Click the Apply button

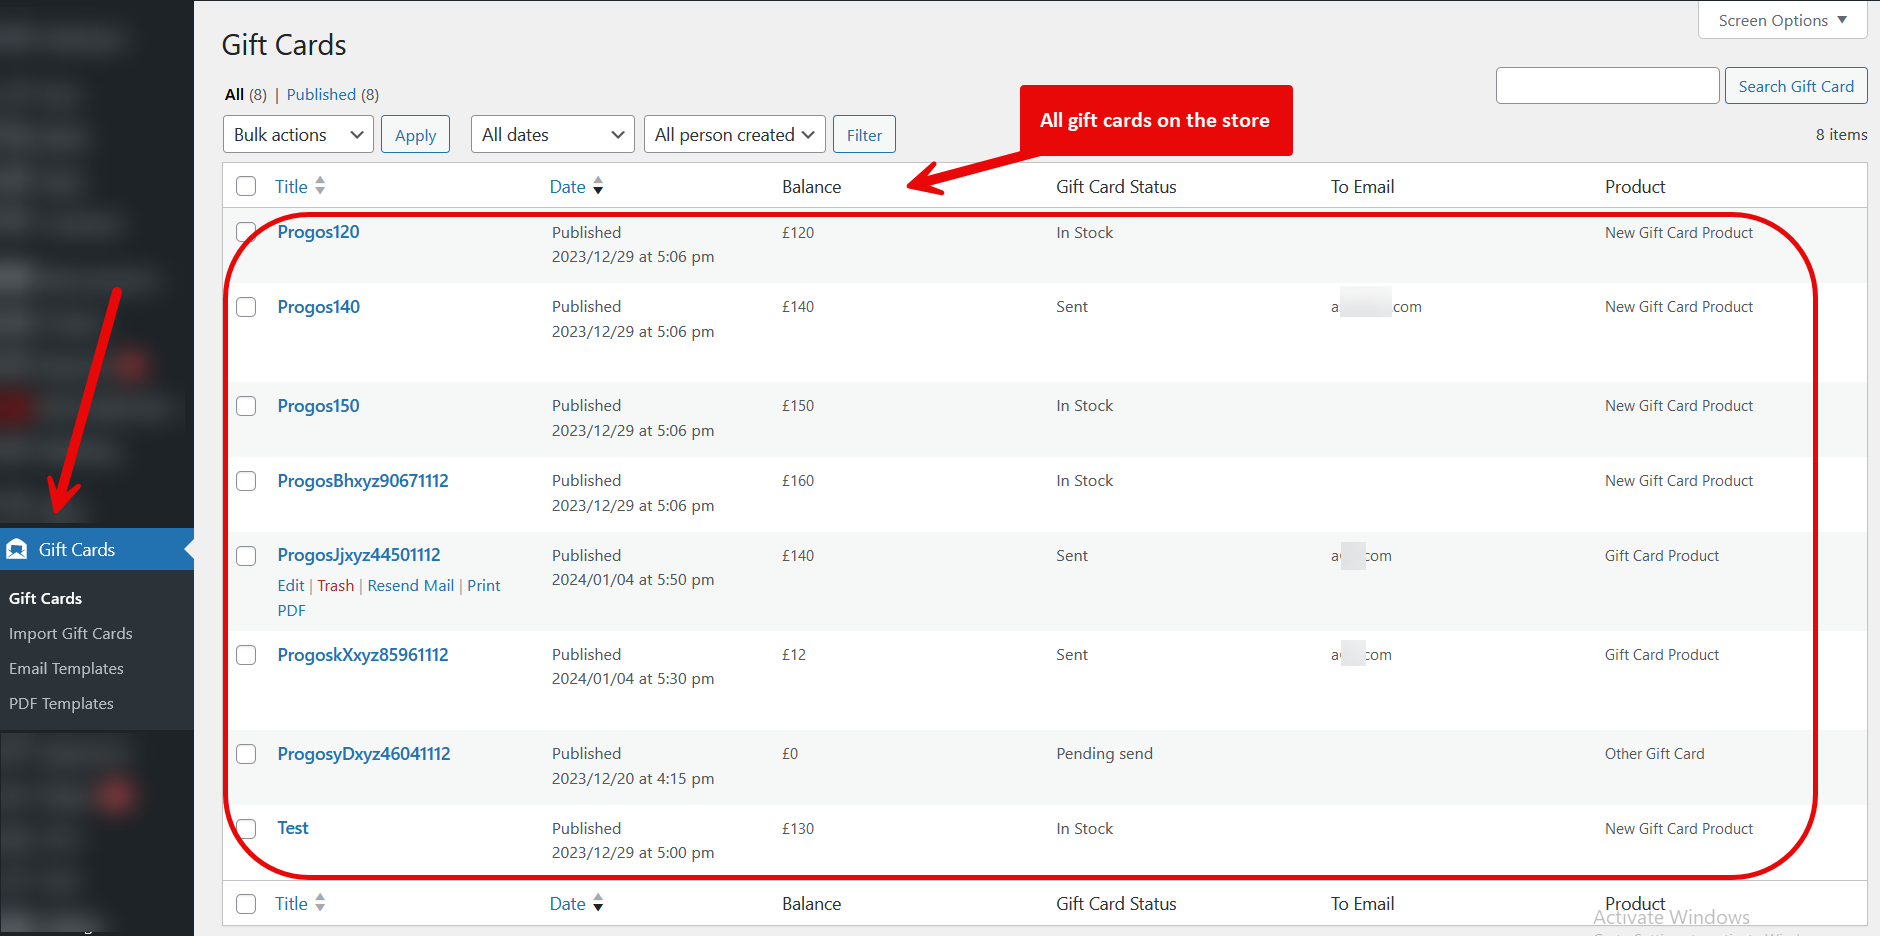point(415,135)
